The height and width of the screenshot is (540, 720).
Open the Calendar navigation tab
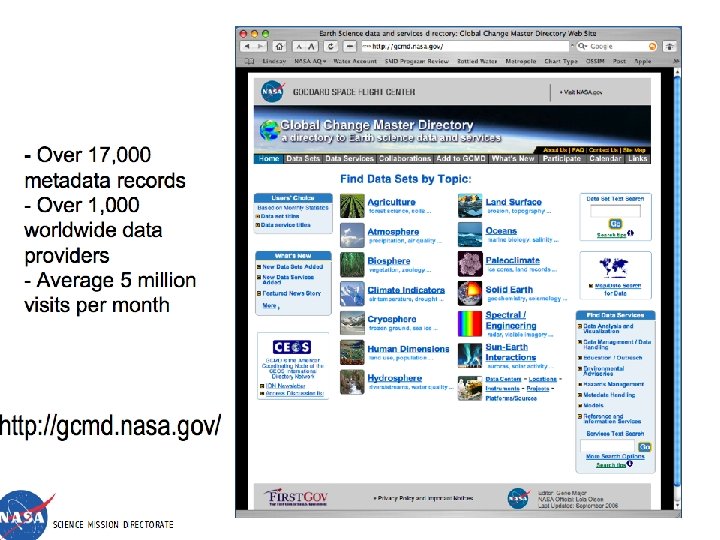click(605, 158)
